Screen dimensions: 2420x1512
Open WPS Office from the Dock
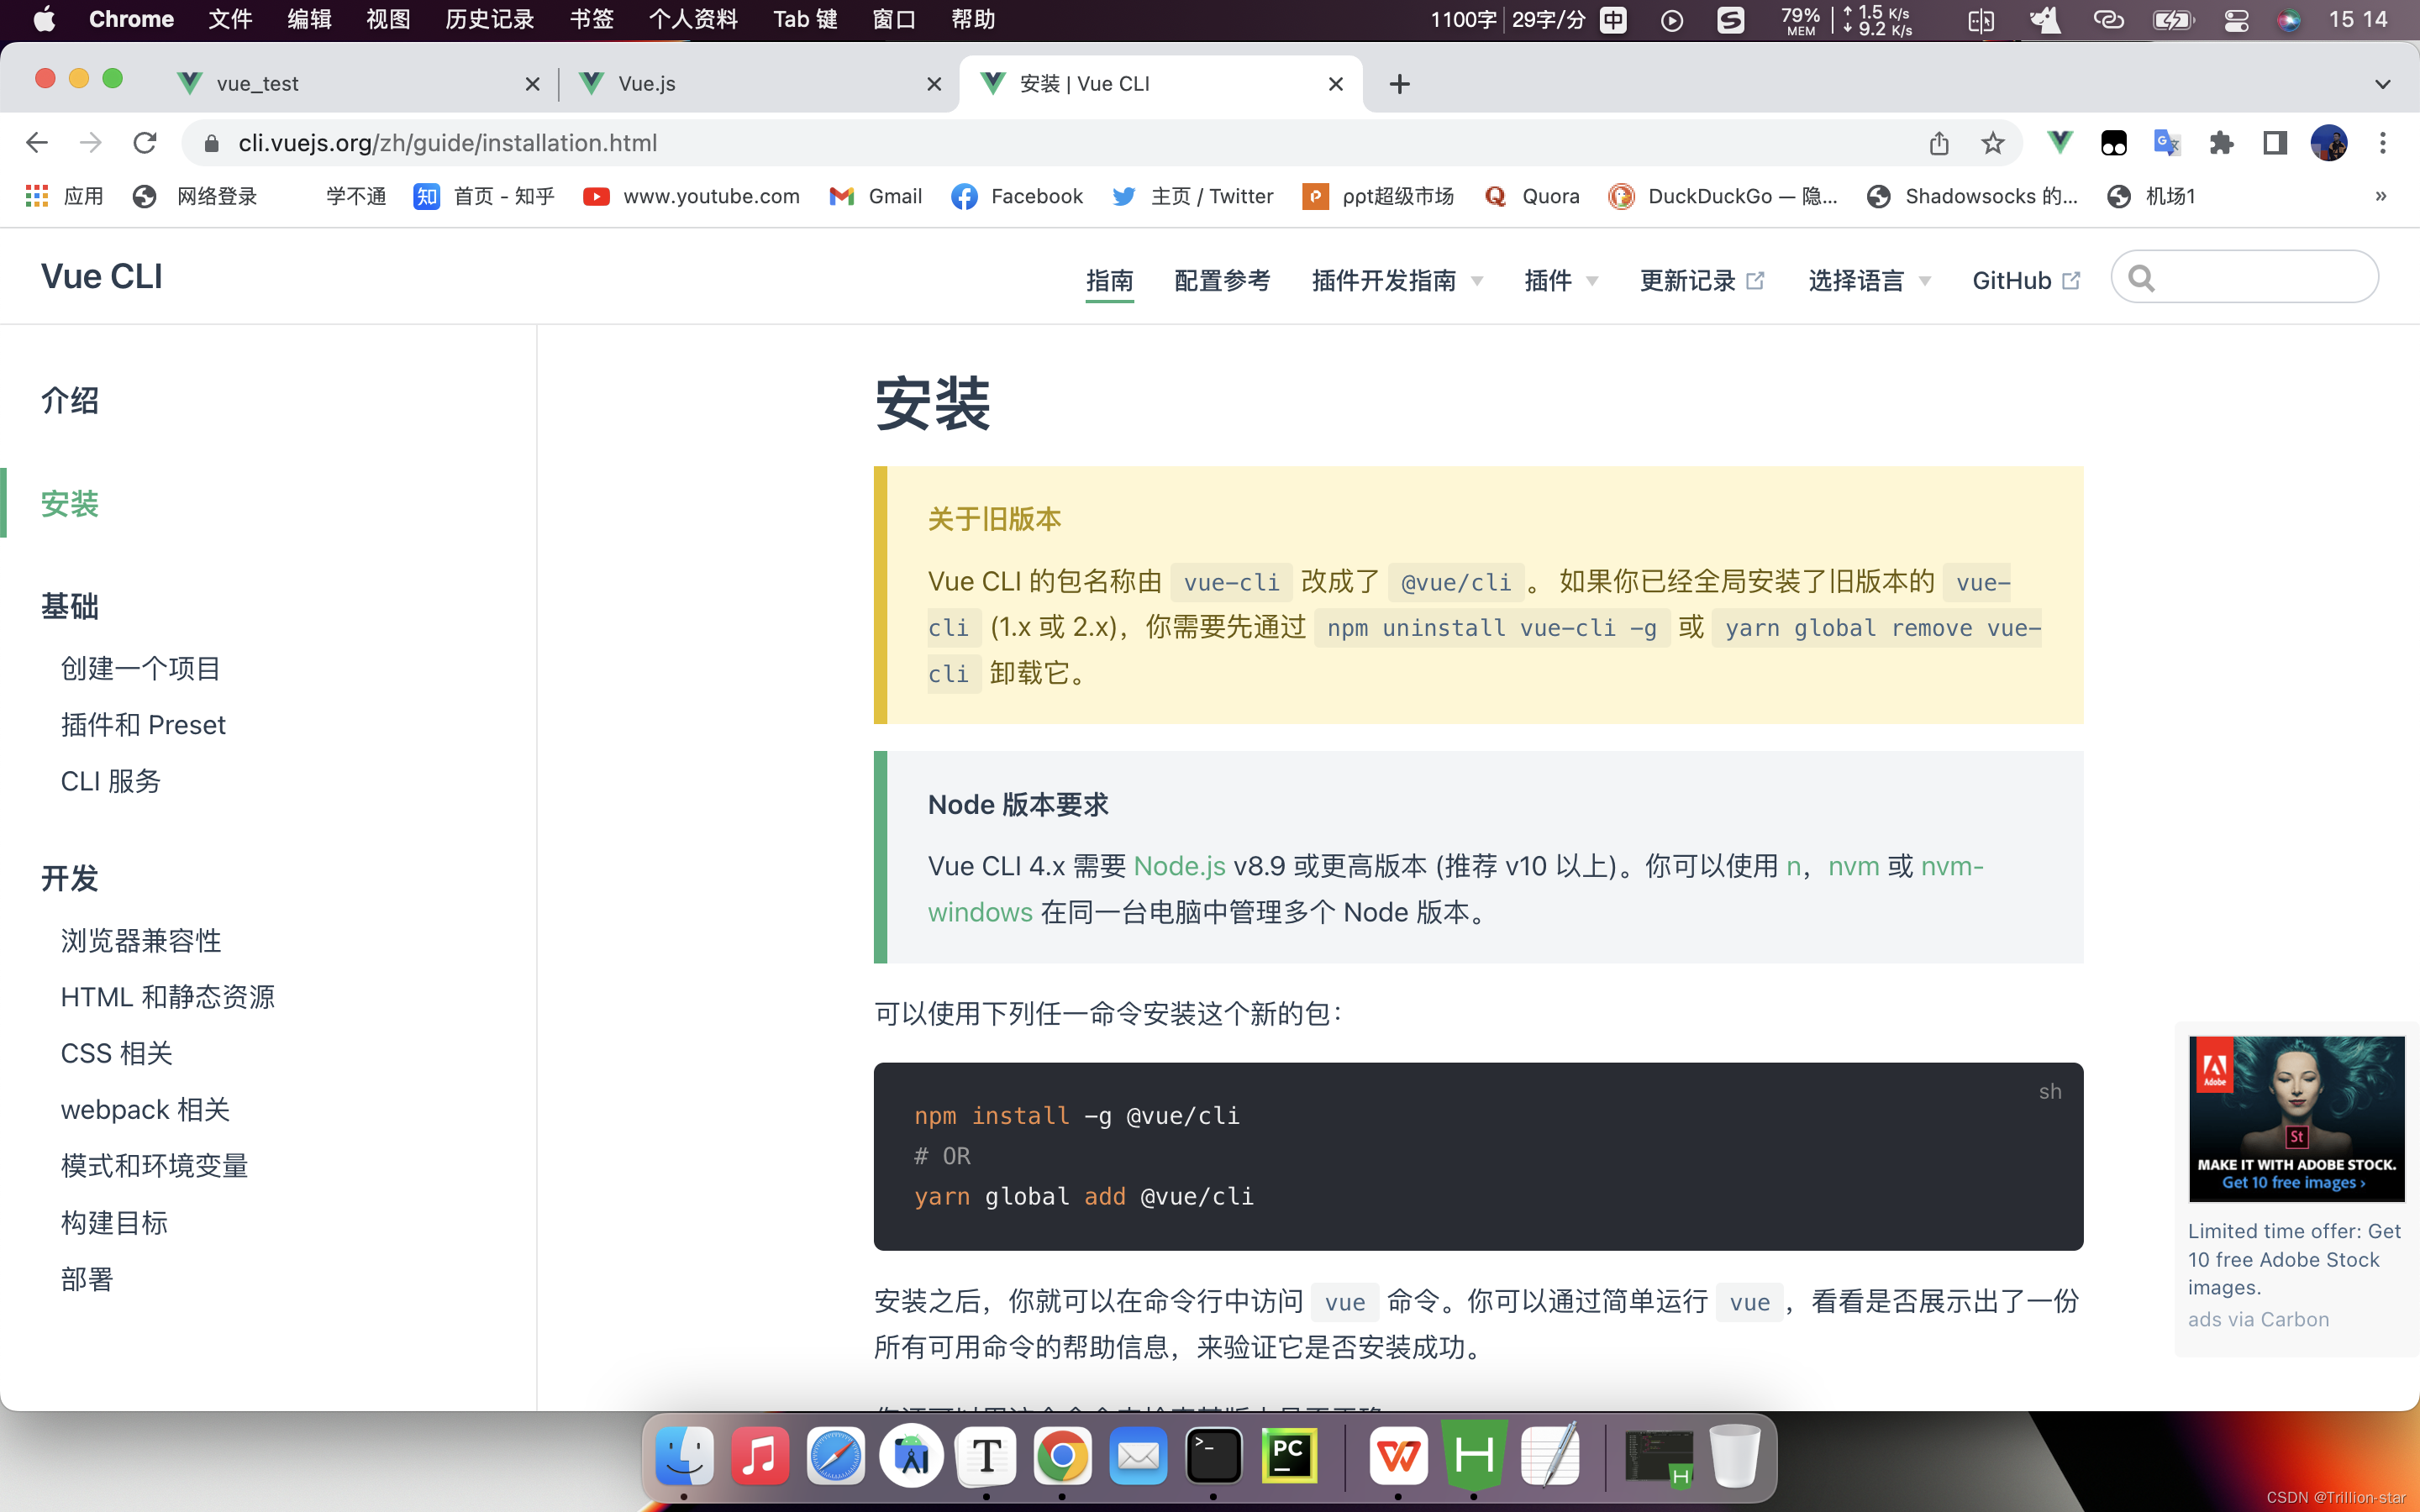pyautogui.click(x=1398, y=1457)
